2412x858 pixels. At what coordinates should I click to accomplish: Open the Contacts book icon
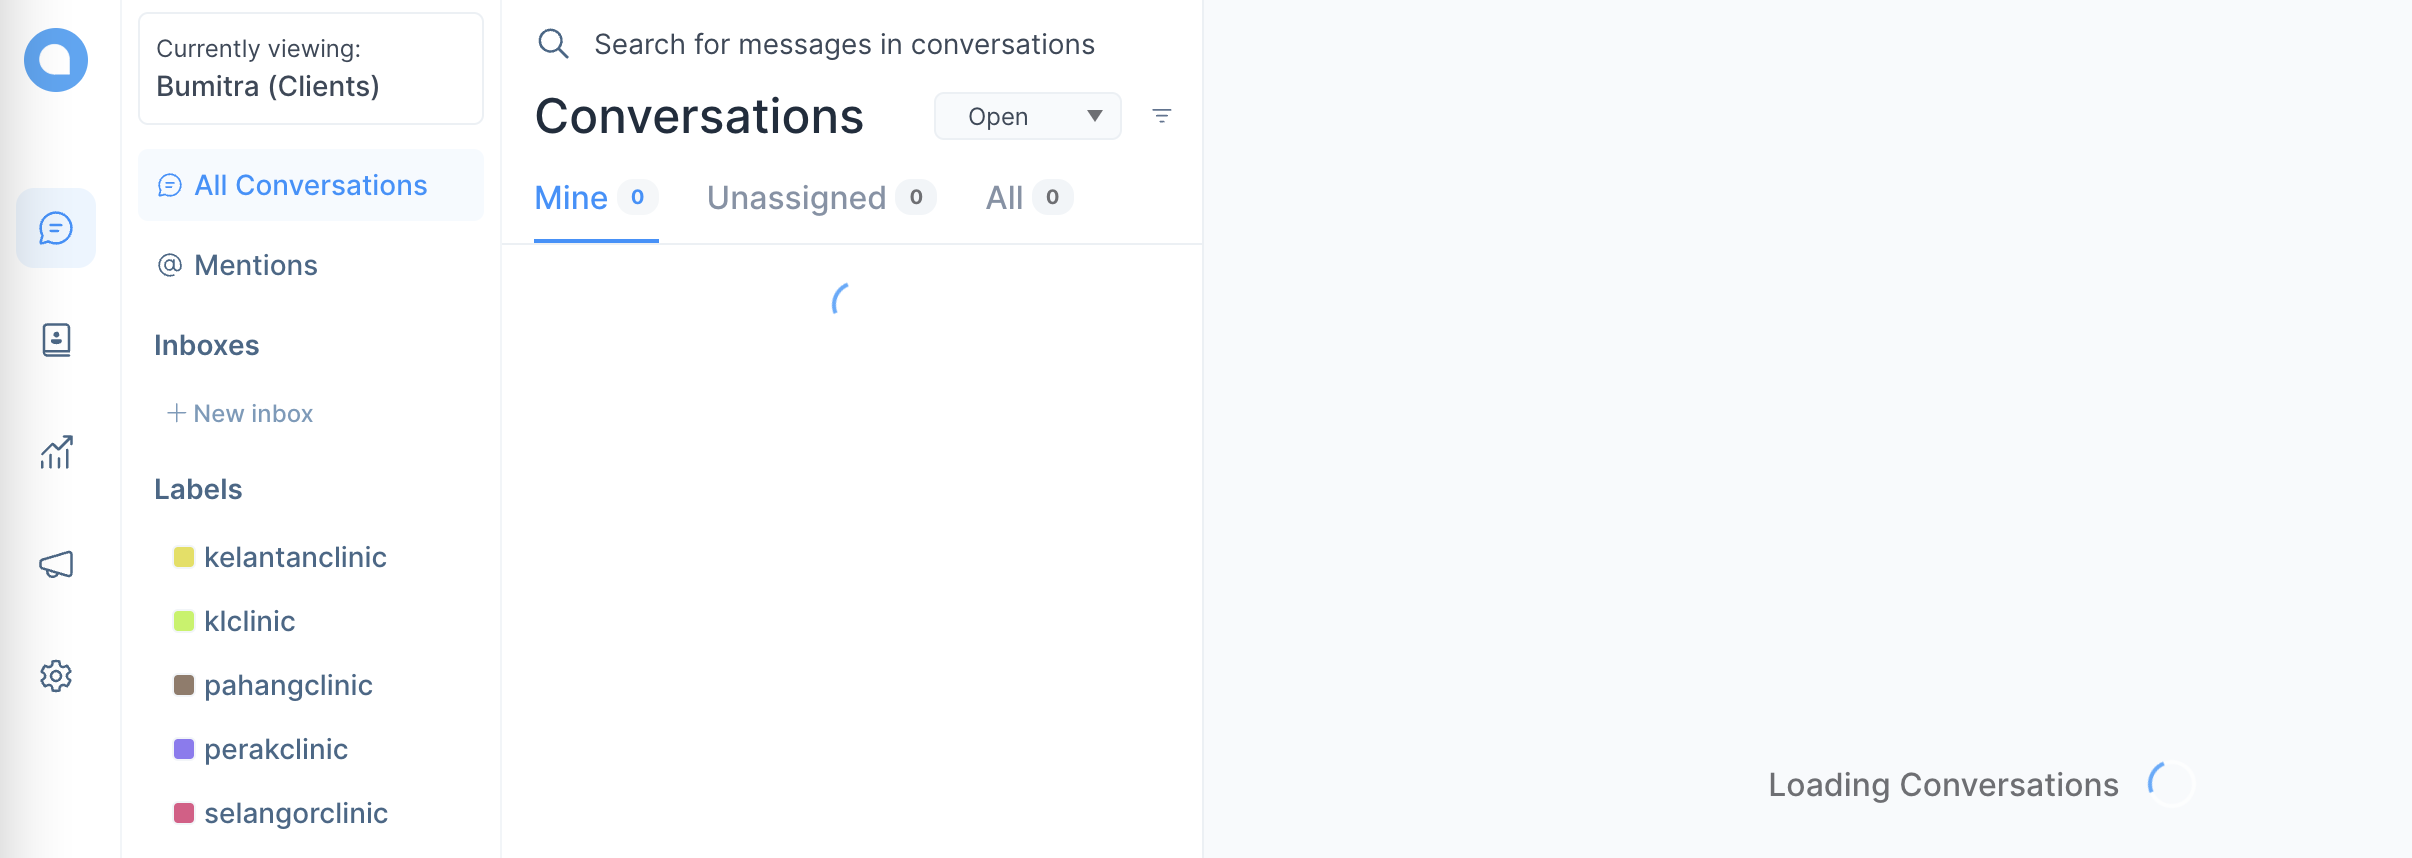(55, 340)
